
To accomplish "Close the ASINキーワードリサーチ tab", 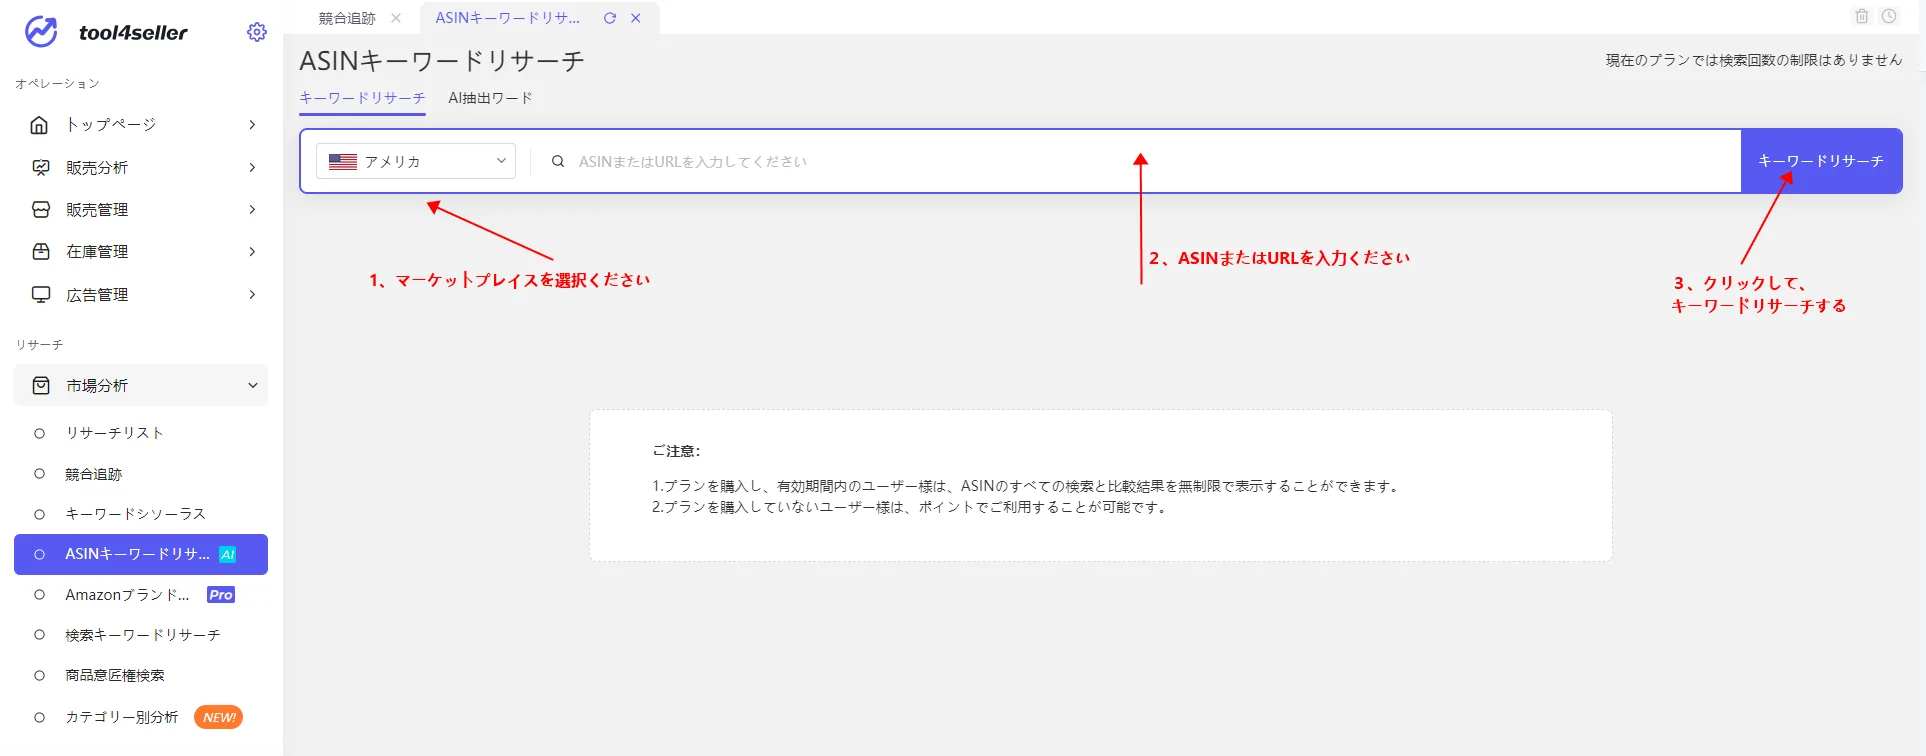I will 636,18.
